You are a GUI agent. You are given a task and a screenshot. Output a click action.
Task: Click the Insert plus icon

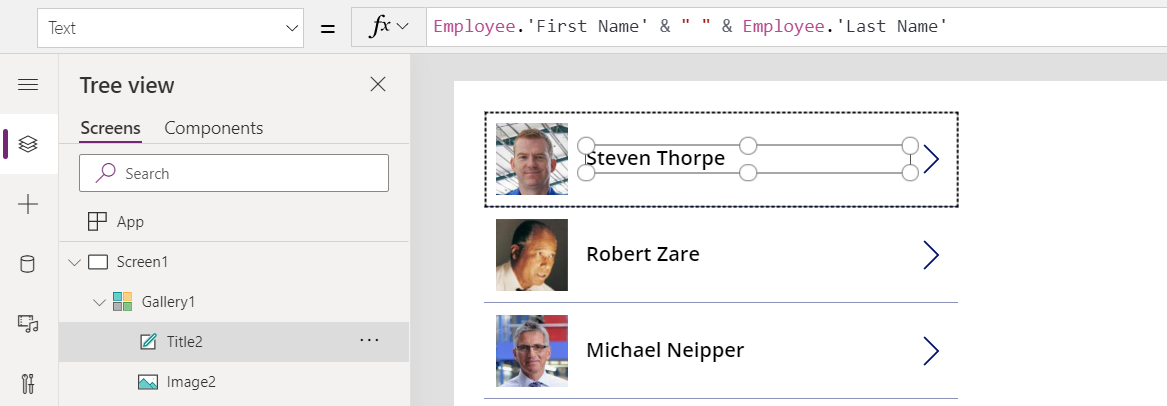pos(28,205)
